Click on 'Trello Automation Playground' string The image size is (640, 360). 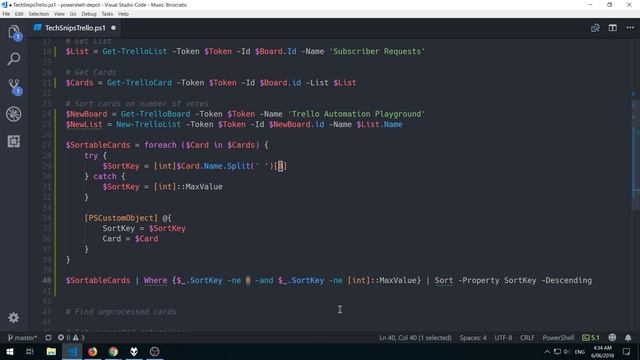pos(356,114)
